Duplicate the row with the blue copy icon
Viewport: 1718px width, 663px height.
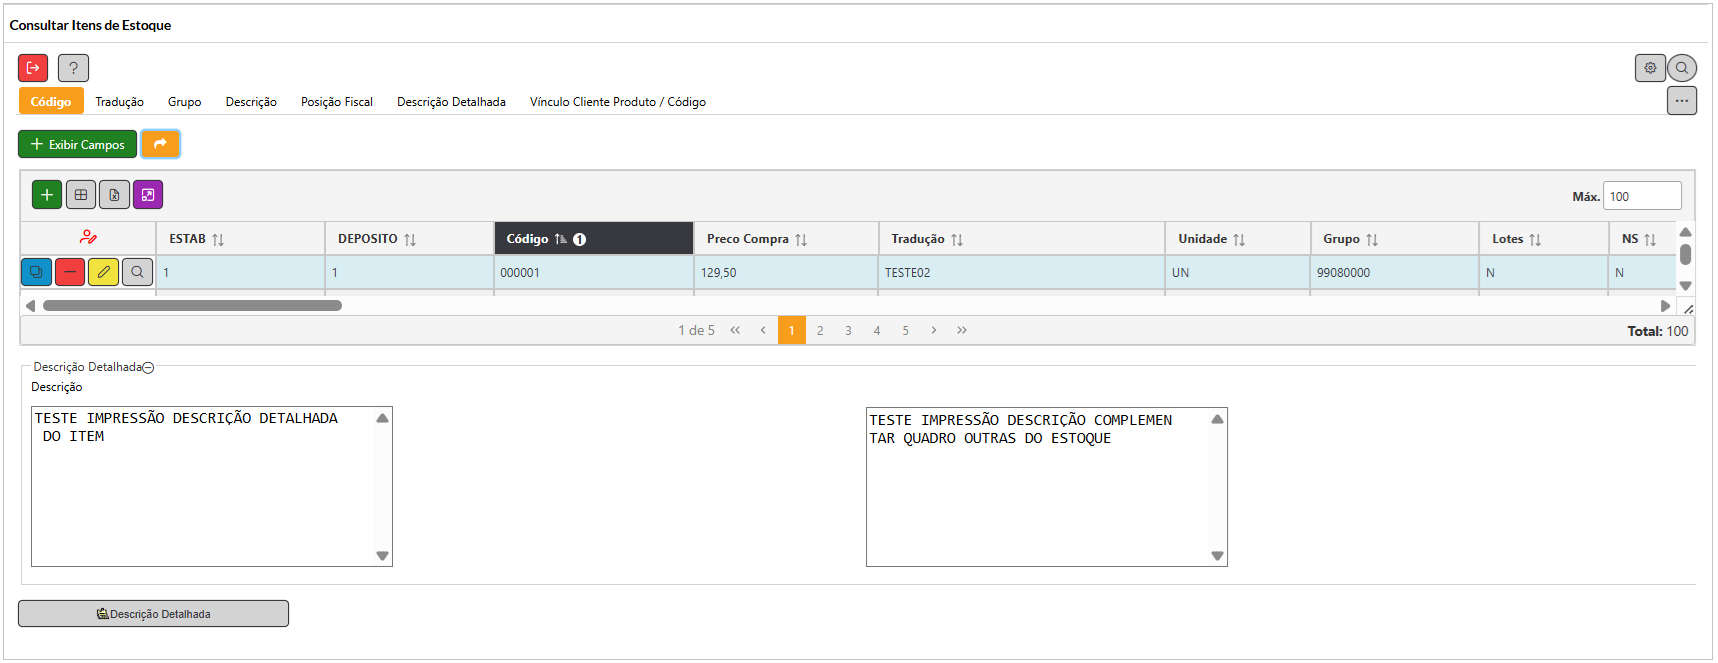pos(36,272)
